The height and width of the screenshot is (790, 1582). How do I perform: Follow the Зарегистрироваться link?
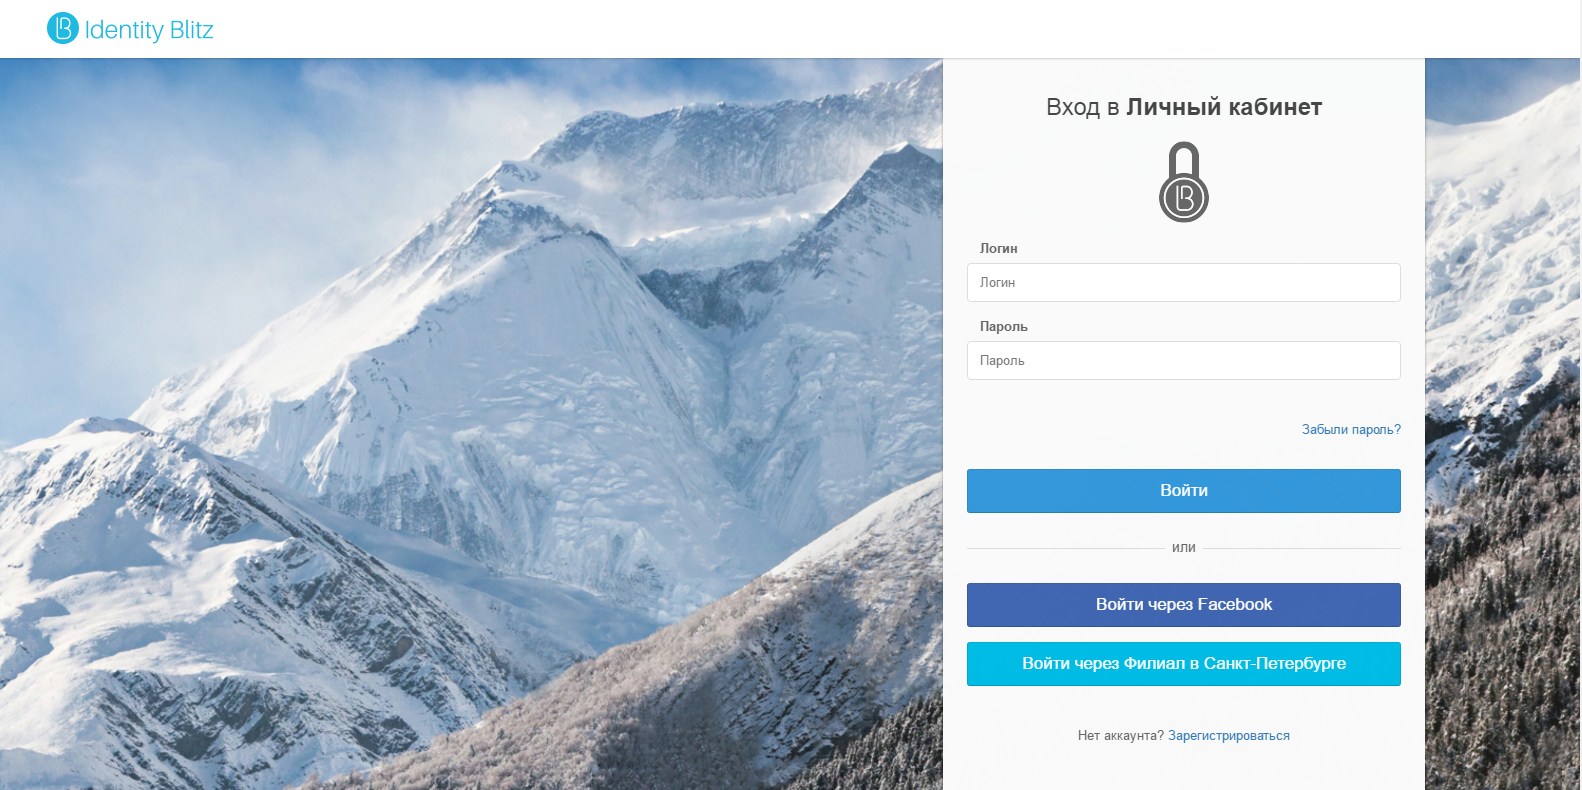click(x=1229, y=735)
